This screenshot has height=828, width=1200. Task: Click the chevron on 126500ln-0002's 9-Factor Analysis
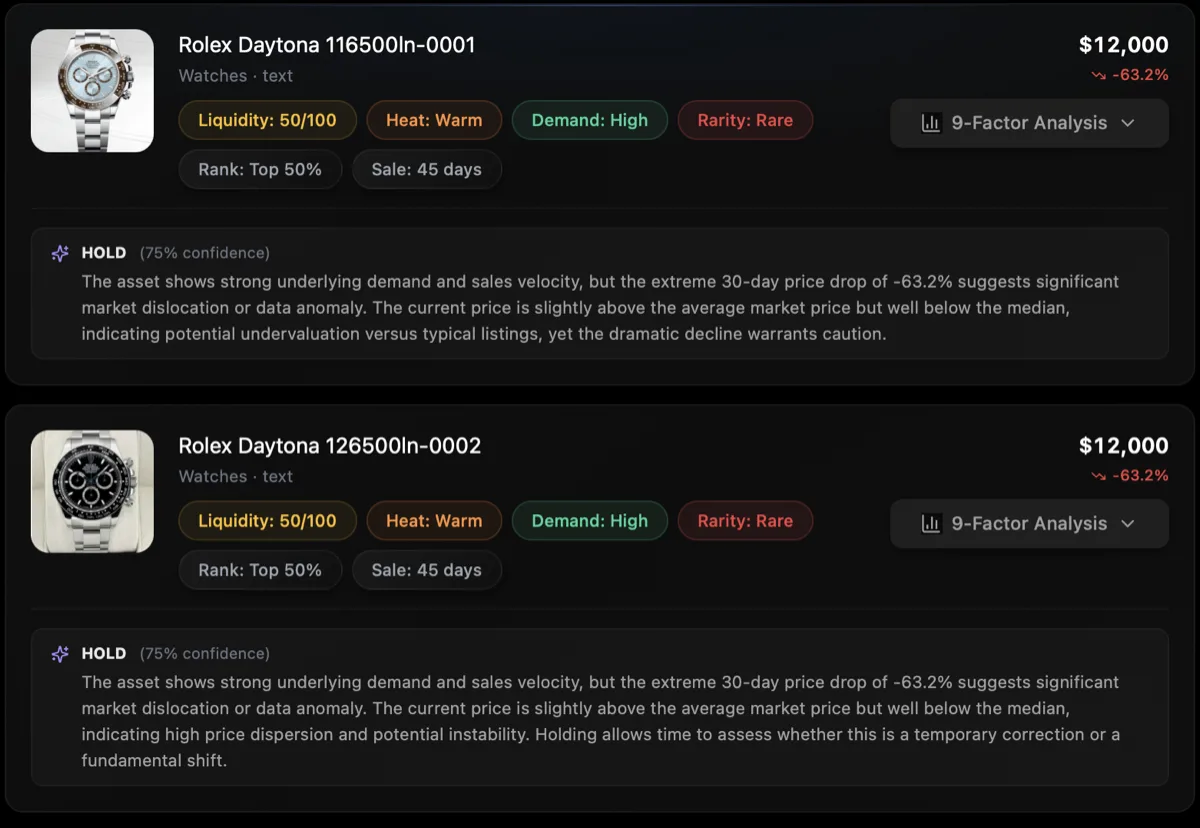click(x=1128, y=524)
